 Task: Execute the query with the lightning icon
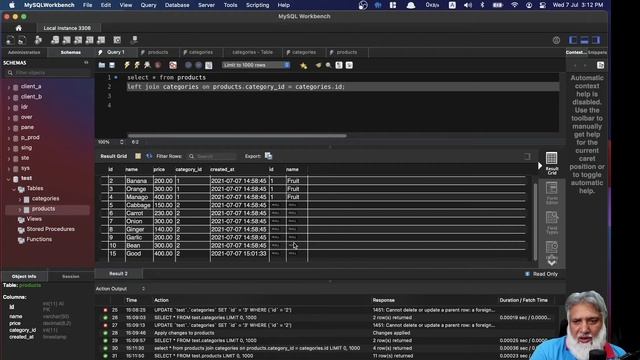127,65
